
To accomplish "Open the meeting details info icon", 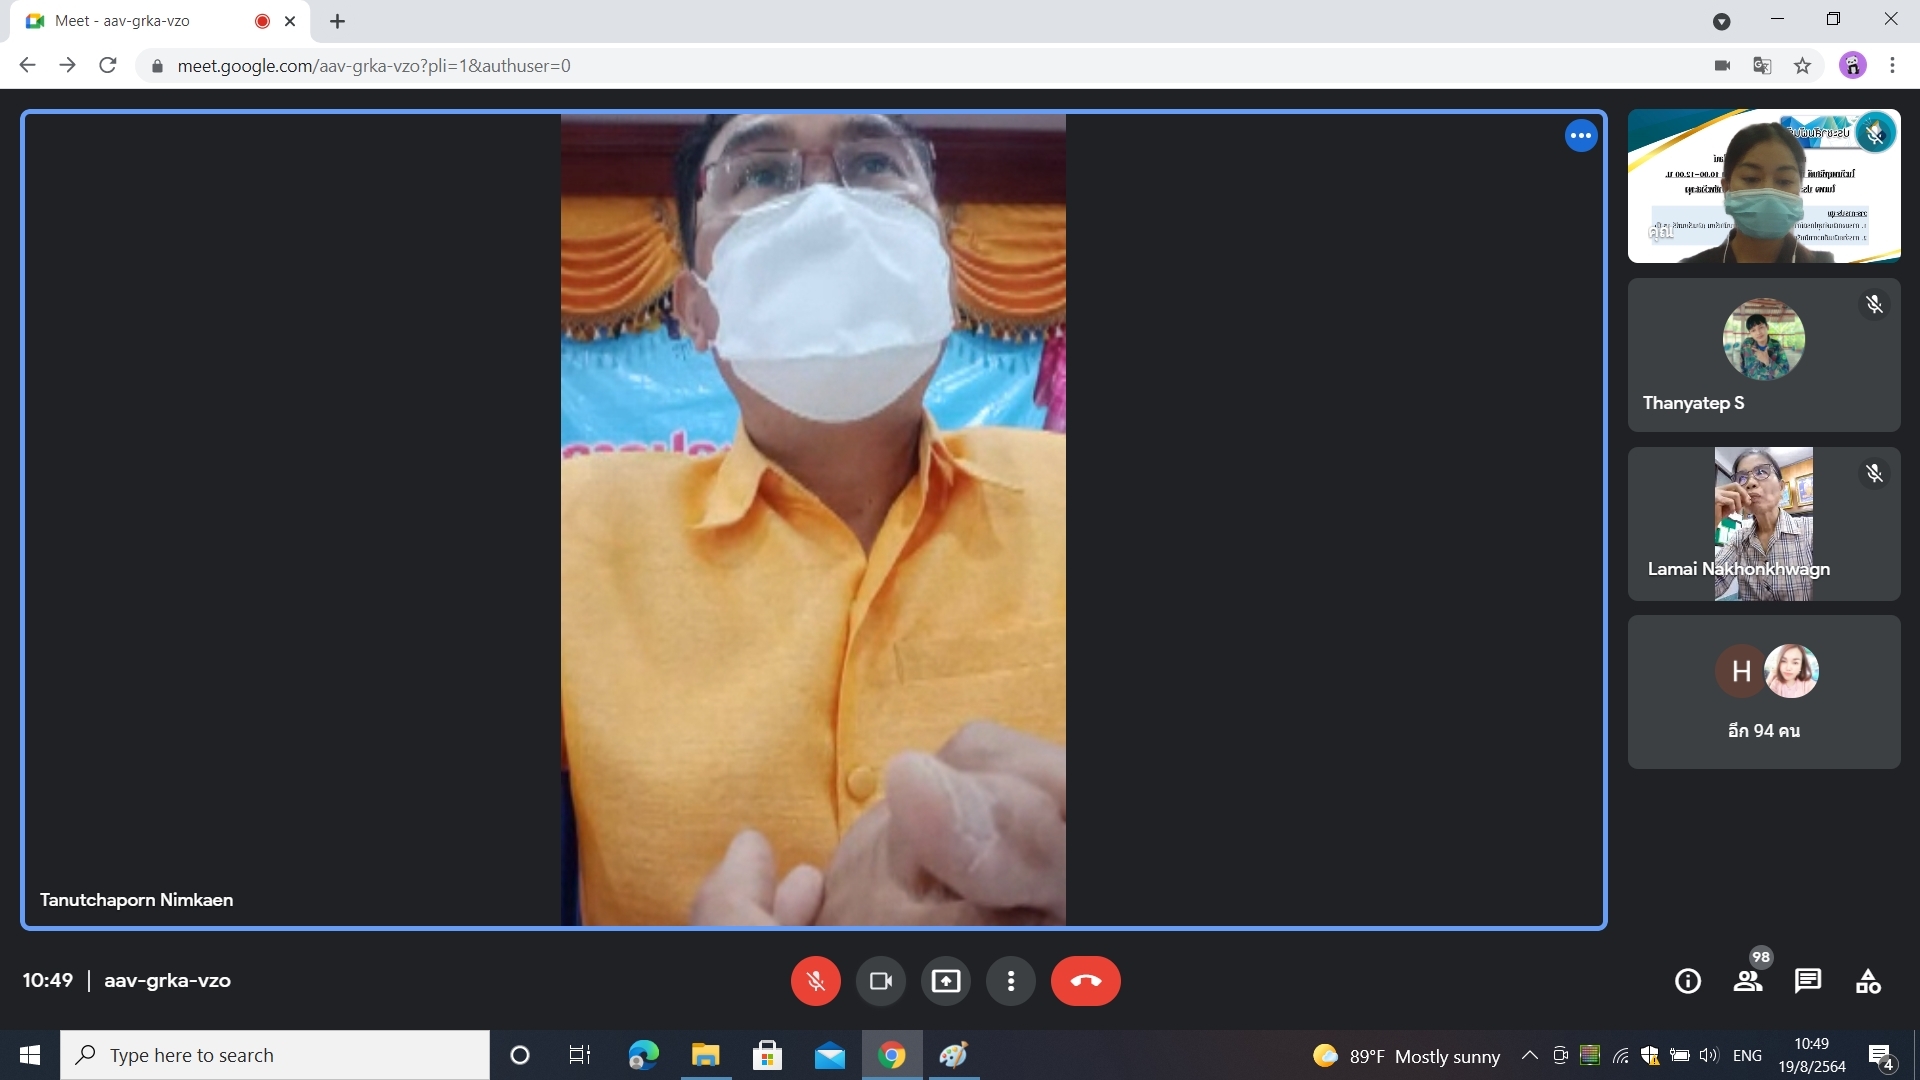I will pyautogui.click(x=1687, y=981).
